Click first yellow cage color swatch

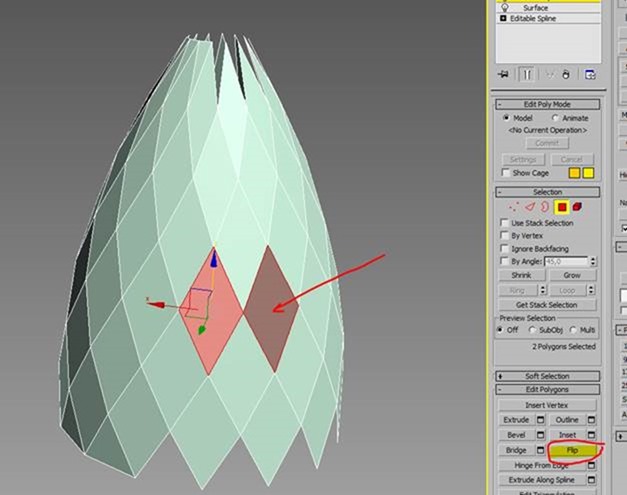click(574, 173)
